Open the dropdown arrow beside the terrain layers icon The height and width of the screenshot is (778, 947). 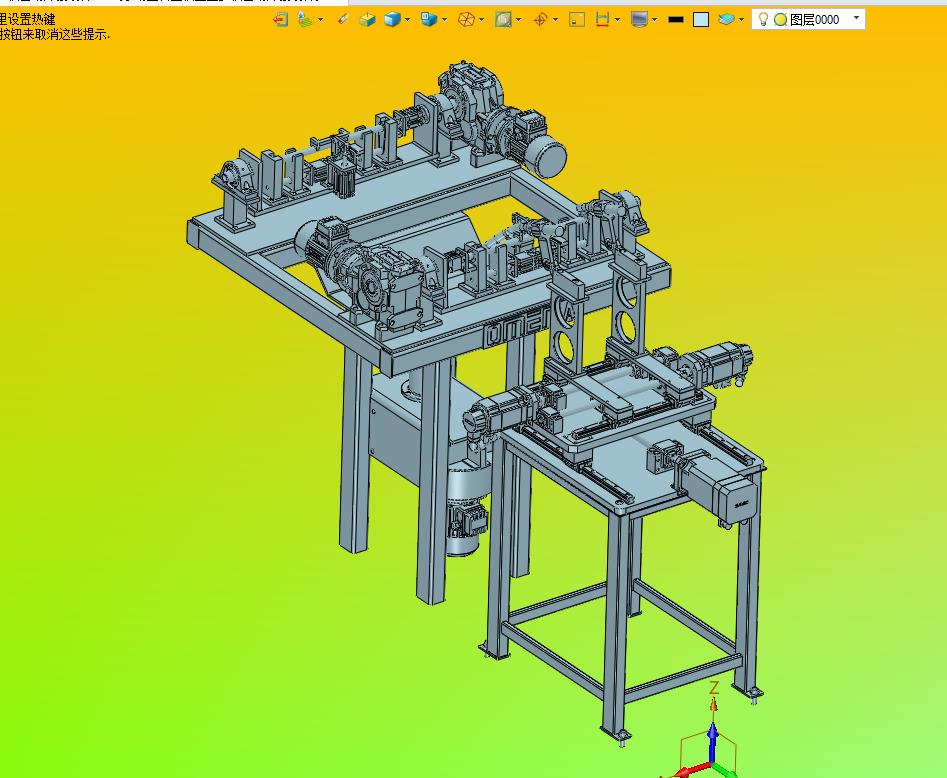coord(321,19)
